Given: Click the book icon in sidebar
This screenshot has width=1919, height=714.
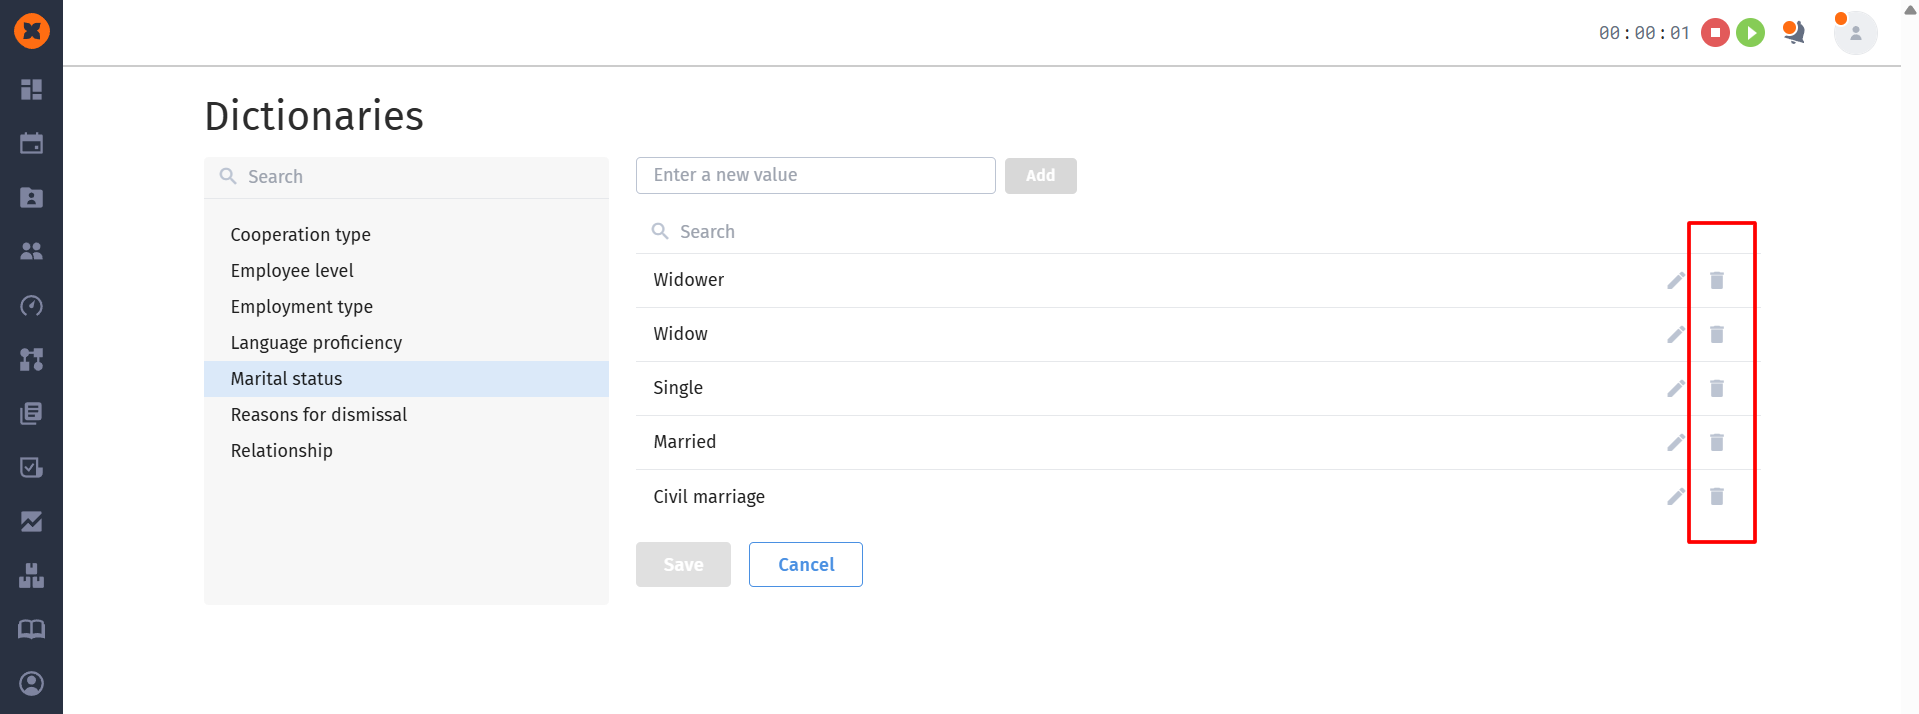Looking at the screenshot, I should click(32, 629).
